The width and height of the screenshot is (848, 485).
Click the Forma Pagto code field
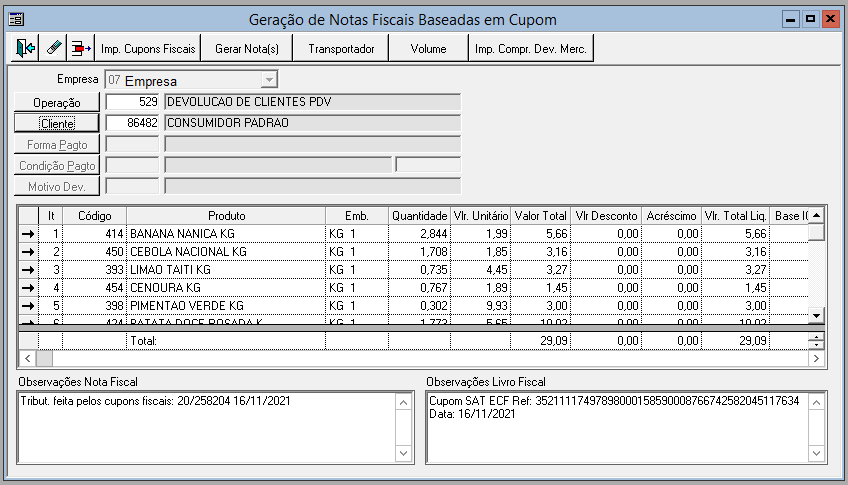coord(132,144)
